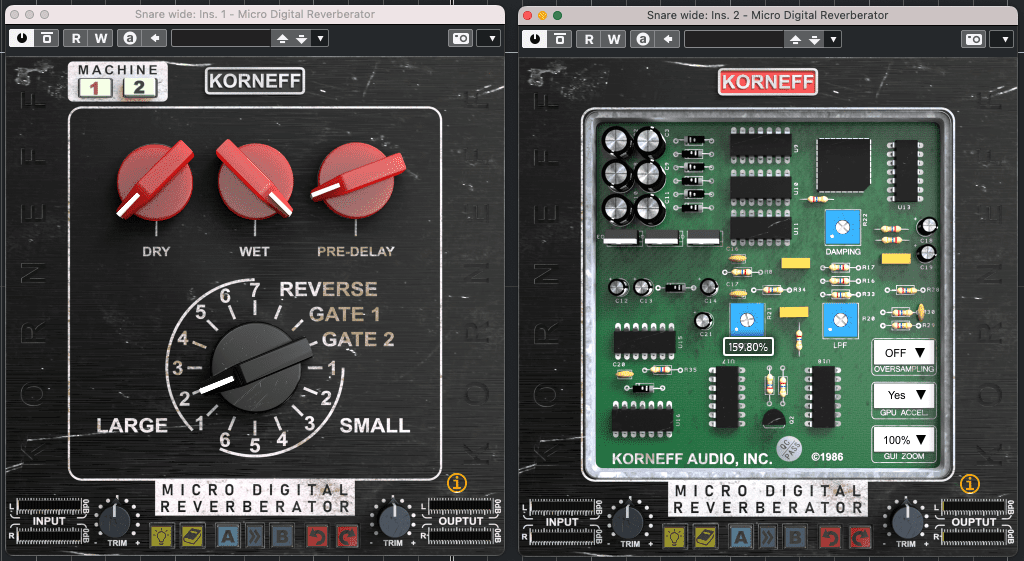
Task: Click bypass icon in Ins. 1 window toolbar
Action: click(x=47, y=39)
